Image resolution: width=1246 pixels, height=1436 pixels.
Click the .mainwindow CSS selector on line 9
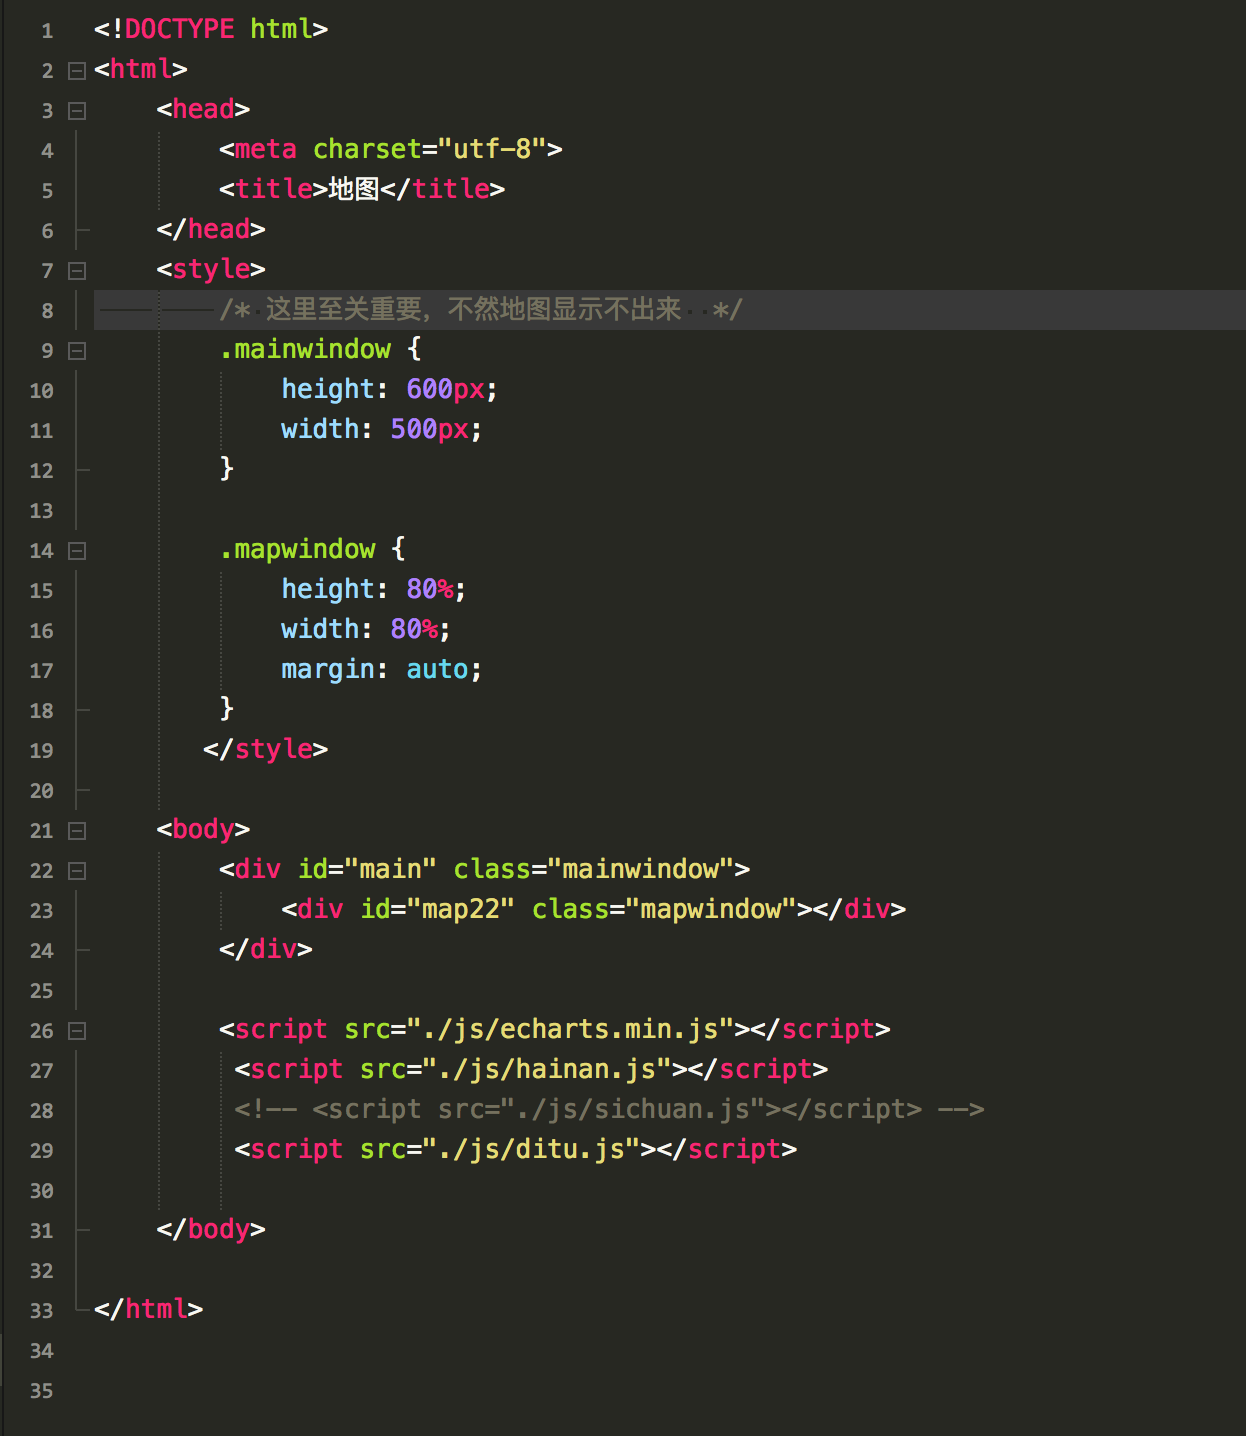pos(305,349)
